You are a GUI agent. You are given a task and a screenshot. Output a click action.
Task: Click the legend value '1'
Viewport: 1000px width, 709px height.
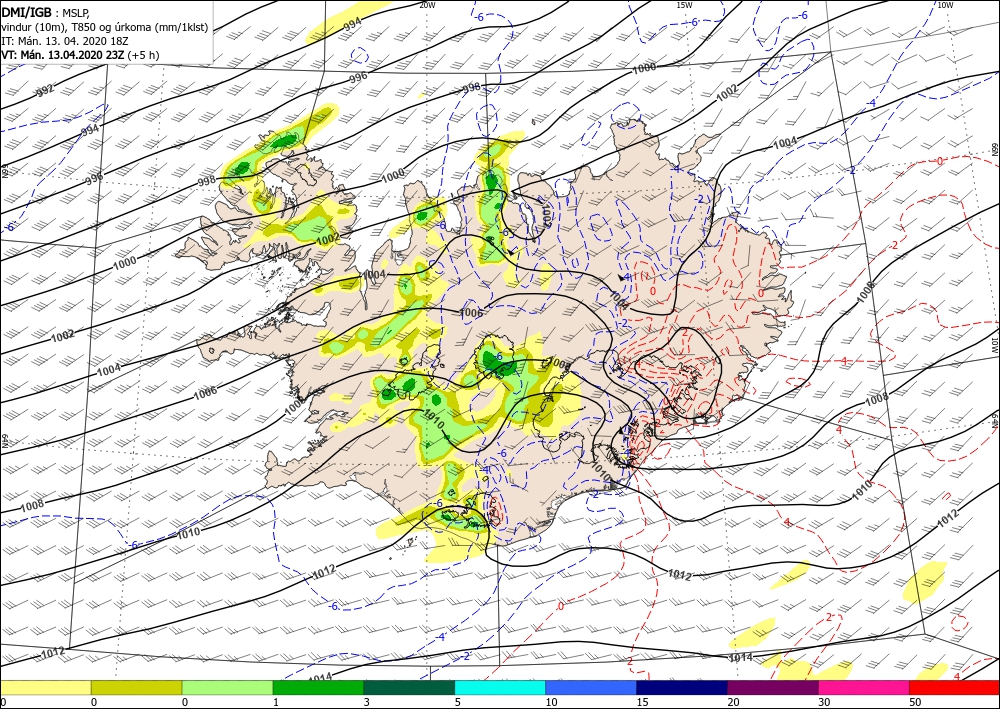tap(276, 702)
